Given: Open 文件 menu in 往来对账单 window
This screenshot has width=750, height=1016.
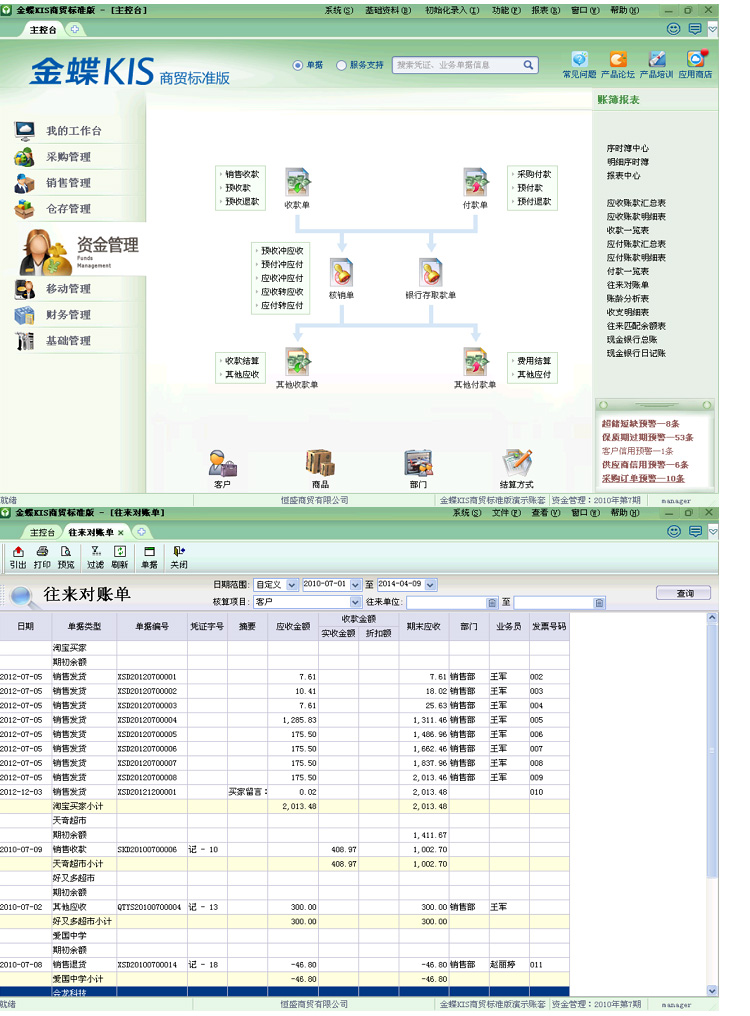Looking at the screenshot, I should click(x=506, y=512).
